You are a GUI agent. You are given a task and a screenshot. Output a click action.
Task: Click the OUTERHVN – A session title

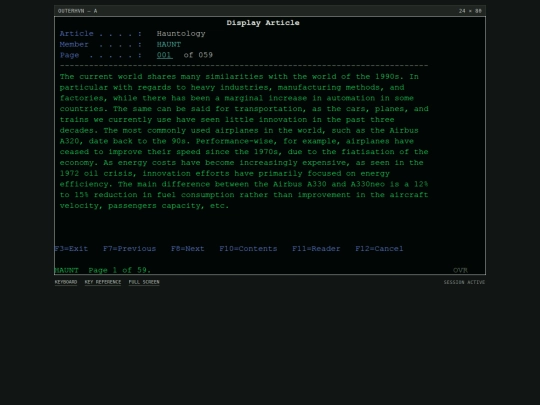coord(77,11)
